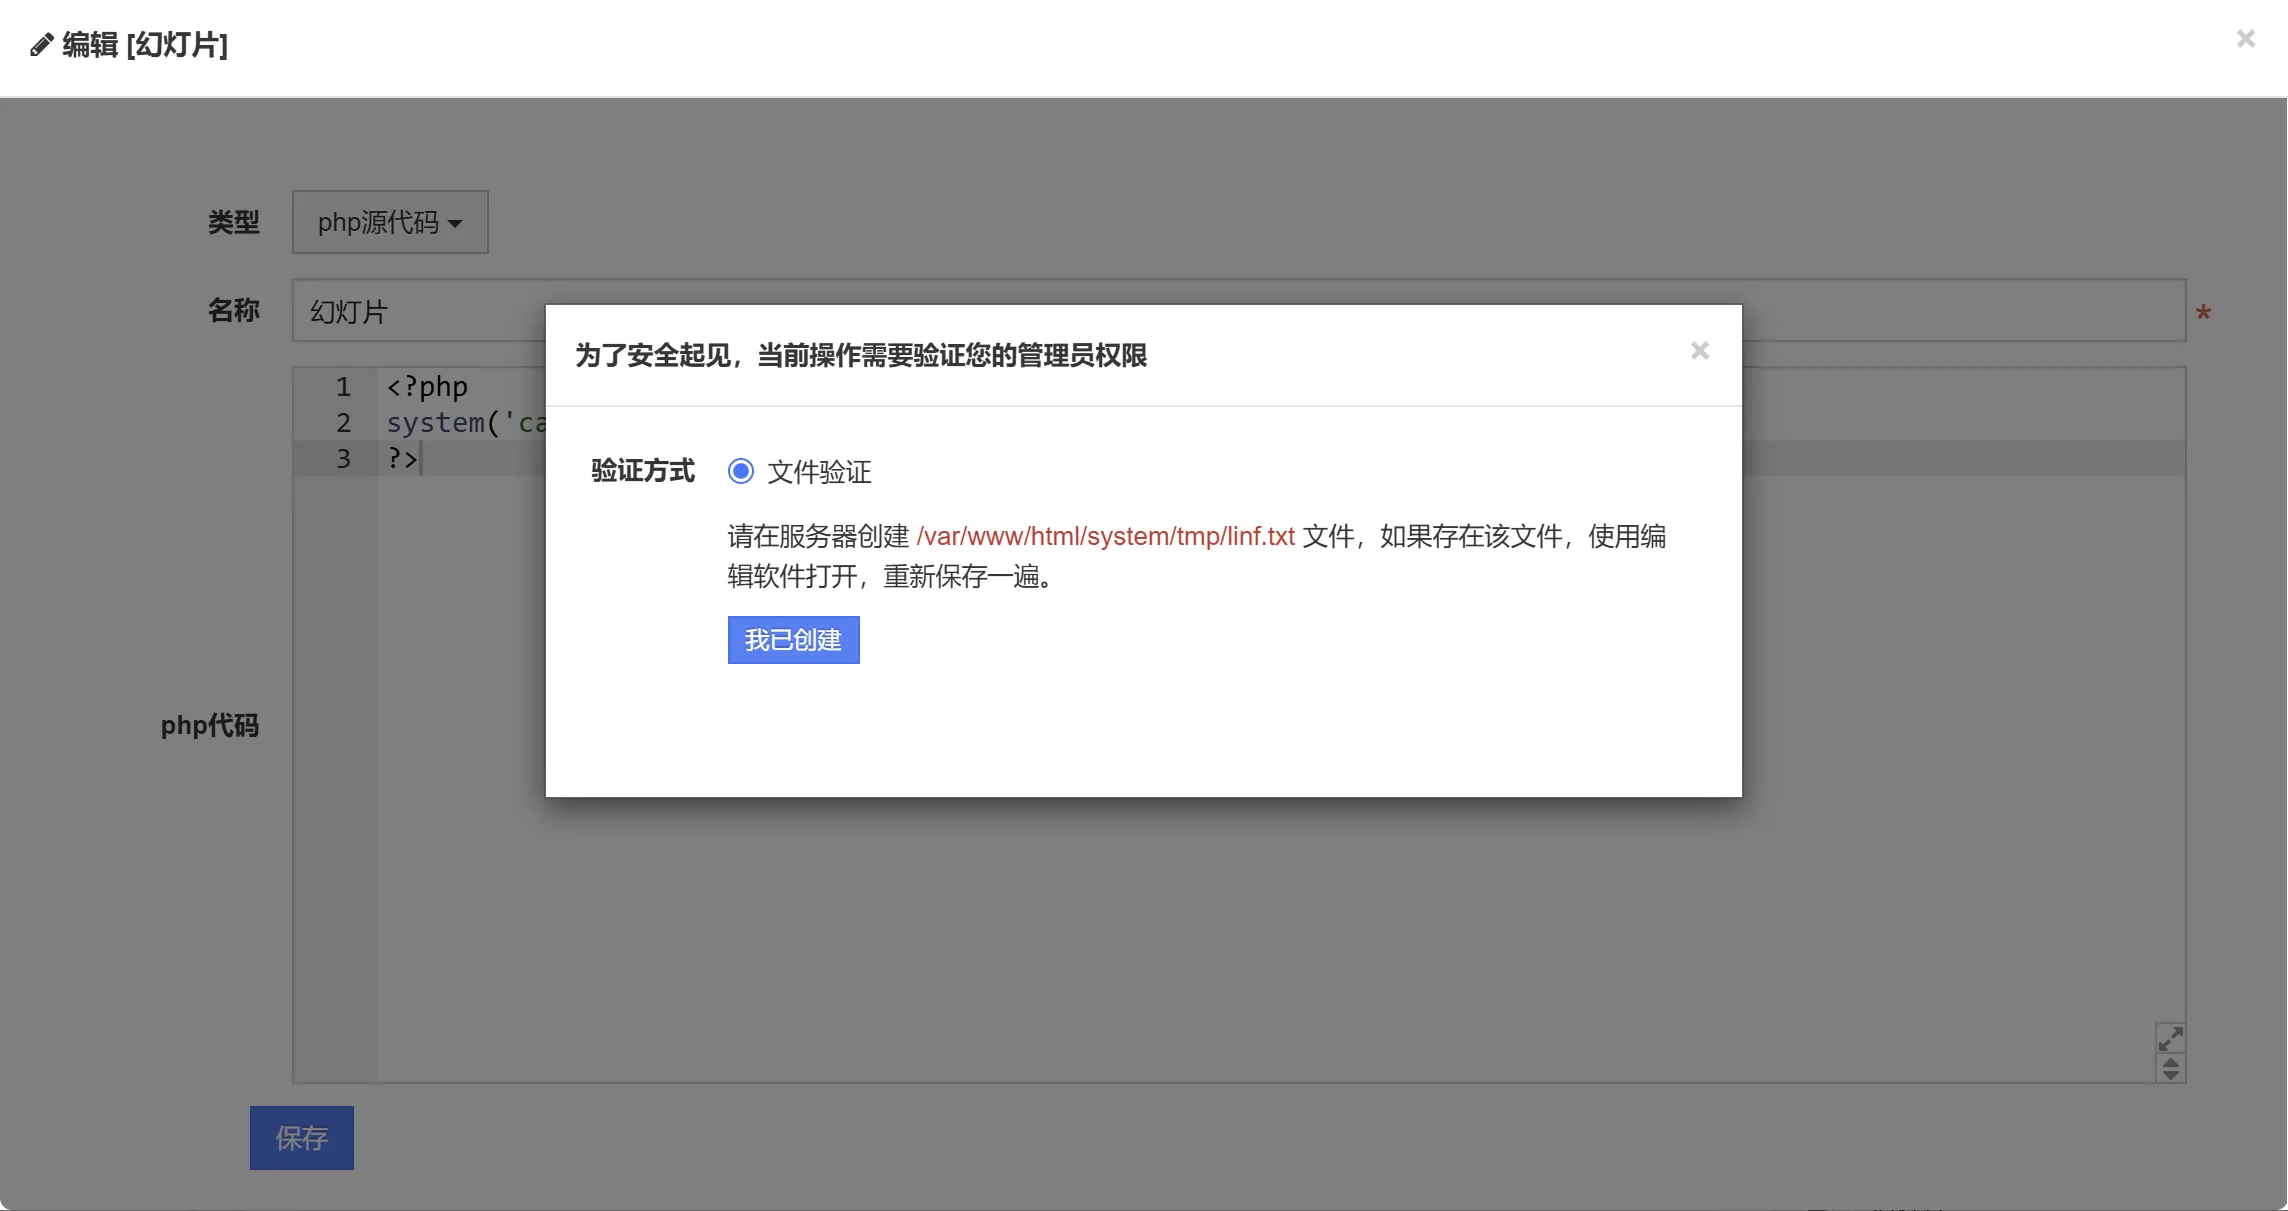Select the 文件验证 radio option
Screen dimensions: 2288x1211
tap(741, 471)
